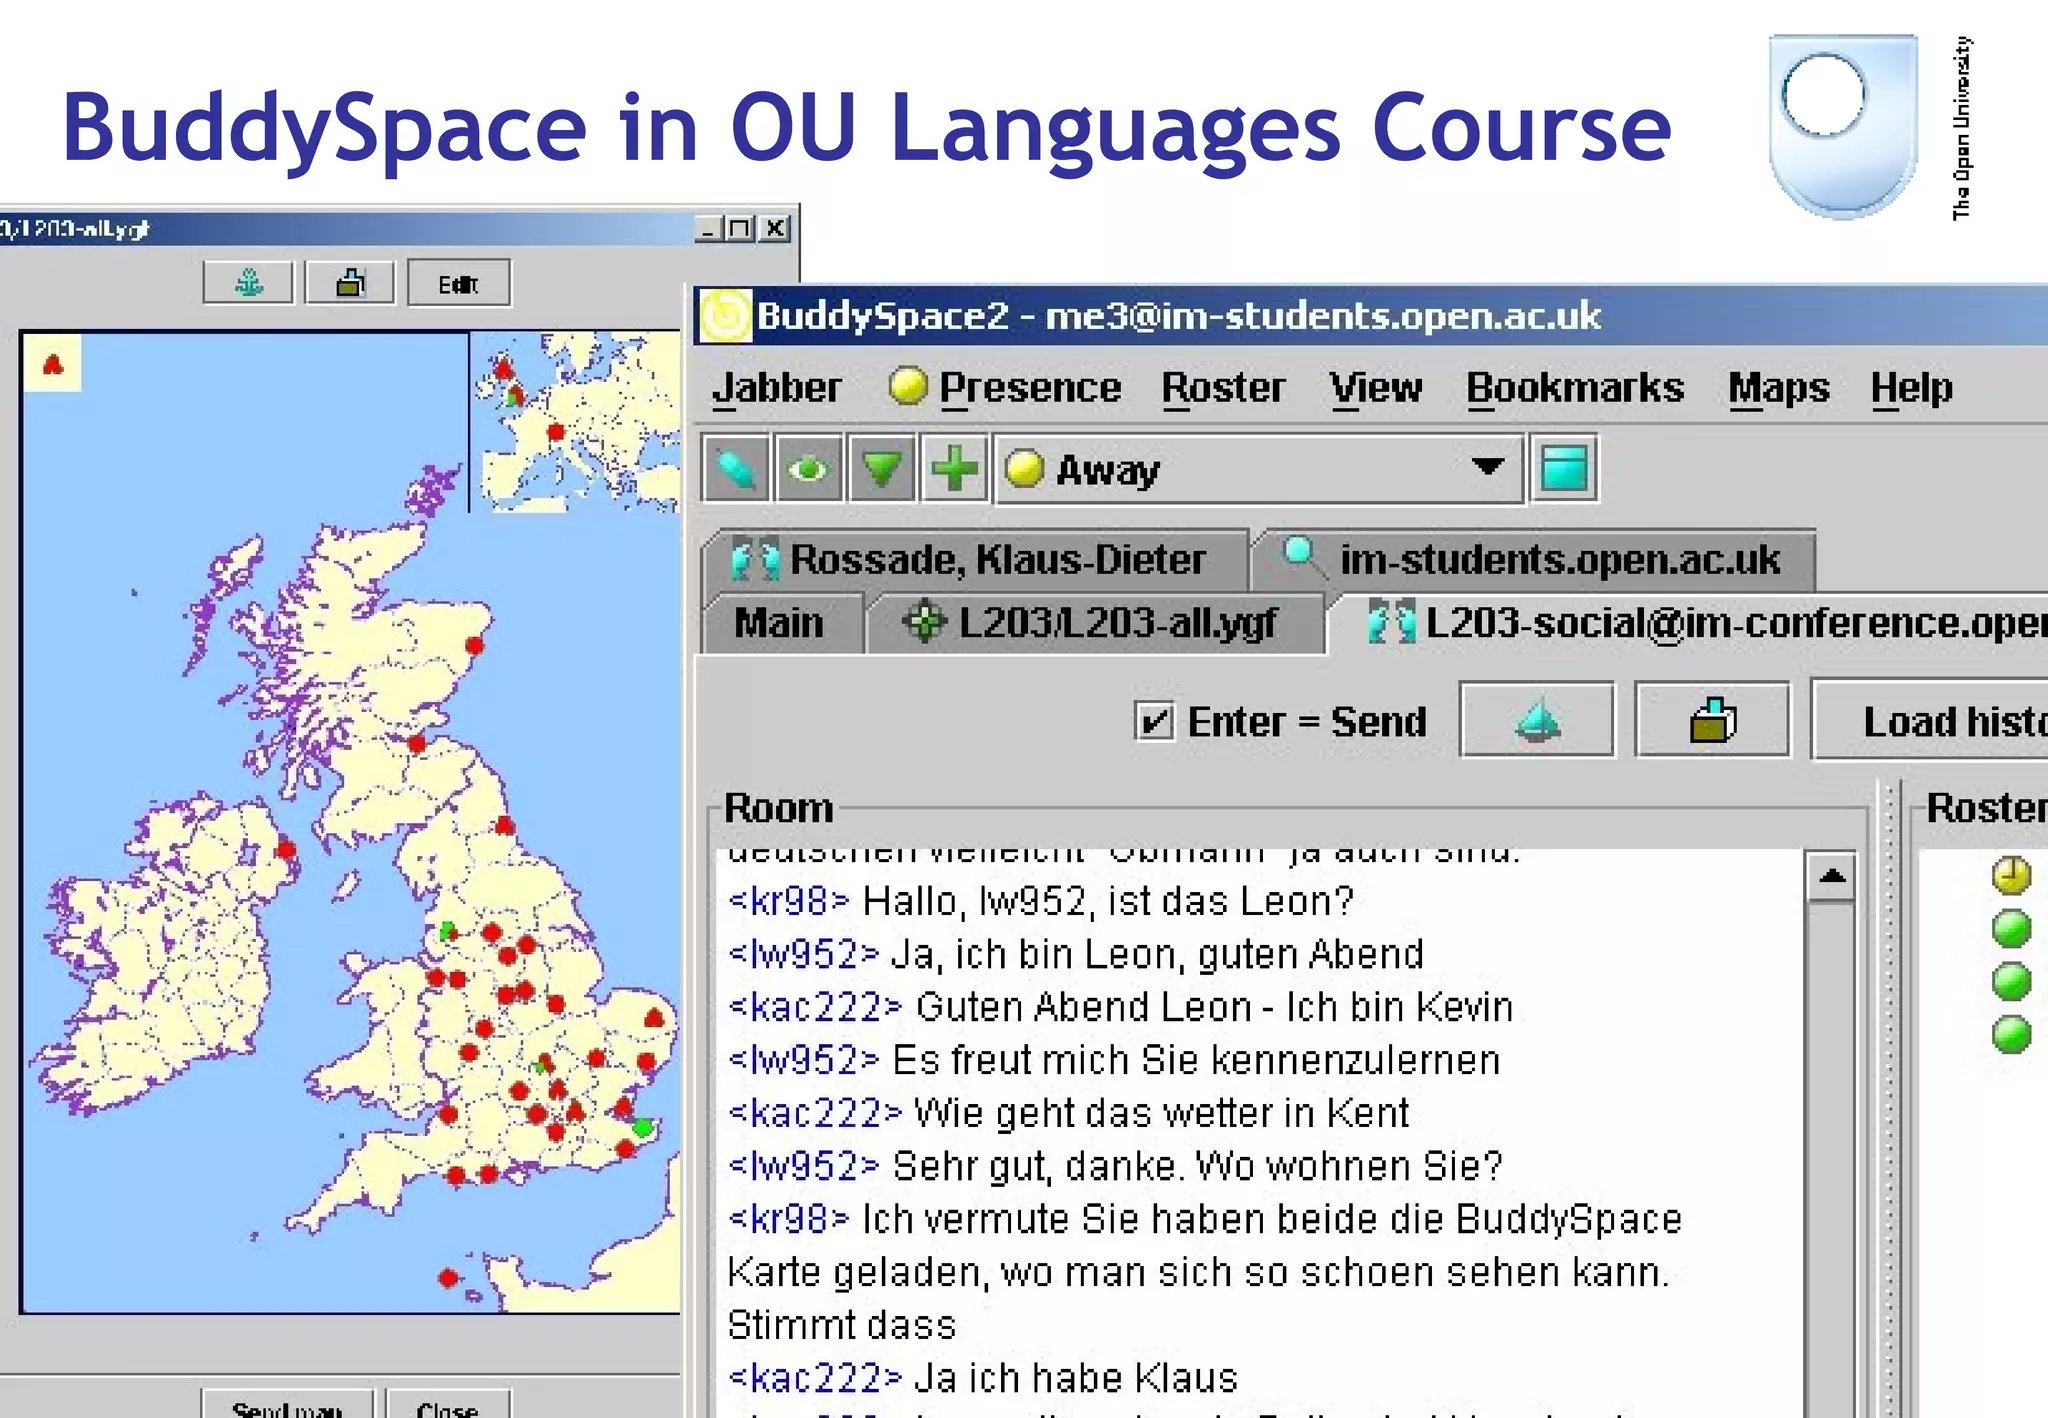Click the red marker icon in map's top-left legend
2048x1418 pixels.
tap(53, 363)
